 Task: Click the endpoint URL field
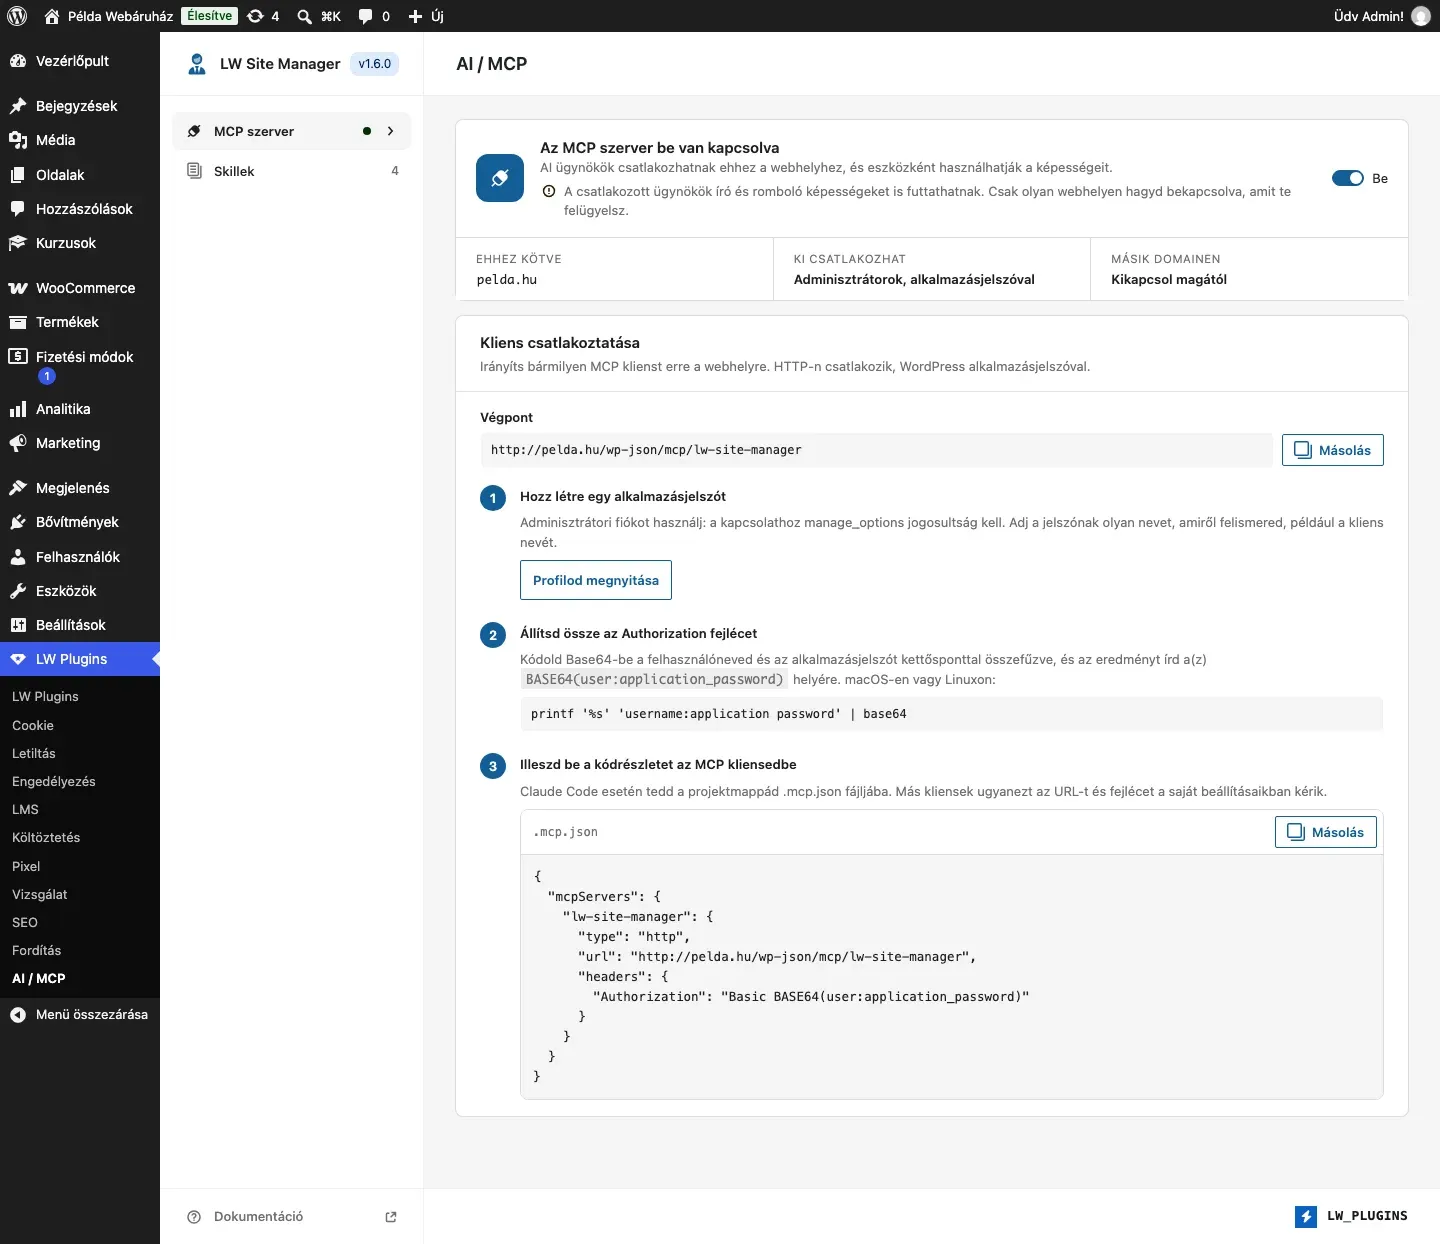(876, 450)
